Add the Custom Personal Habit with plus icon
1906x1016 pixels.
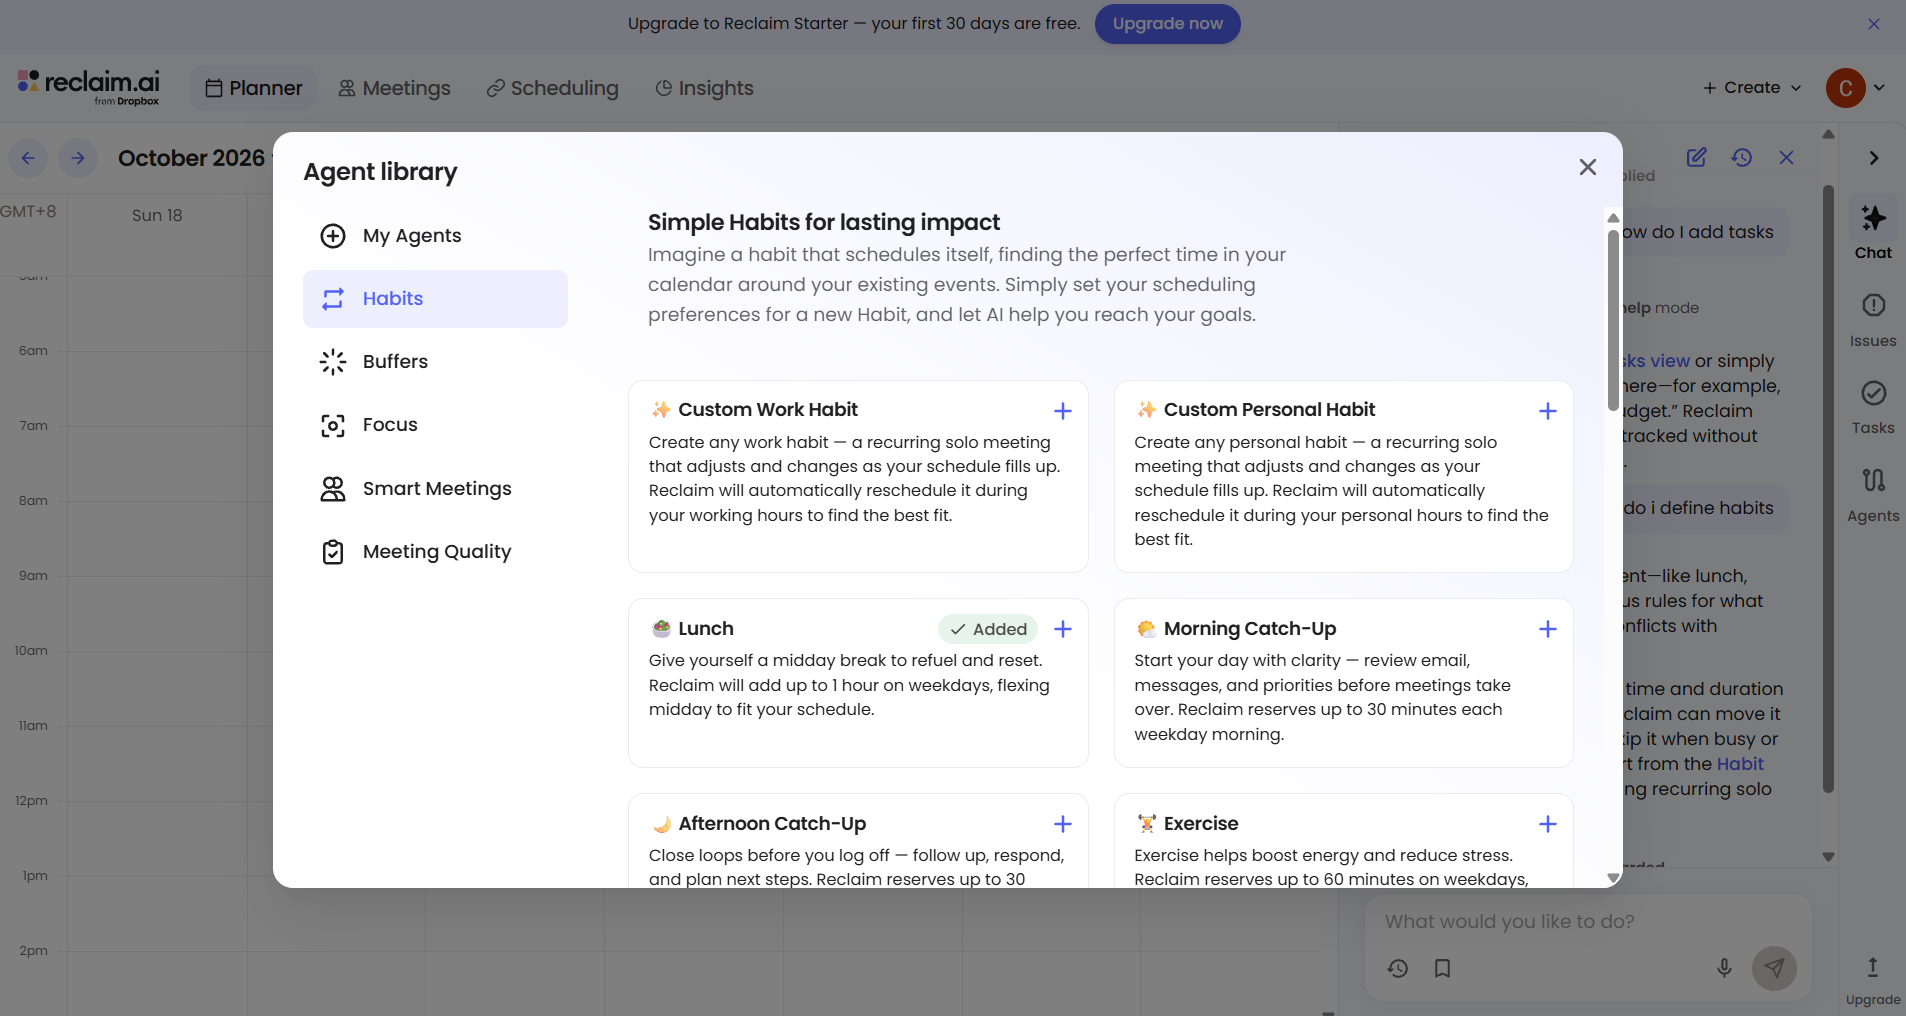[1548, 411]
